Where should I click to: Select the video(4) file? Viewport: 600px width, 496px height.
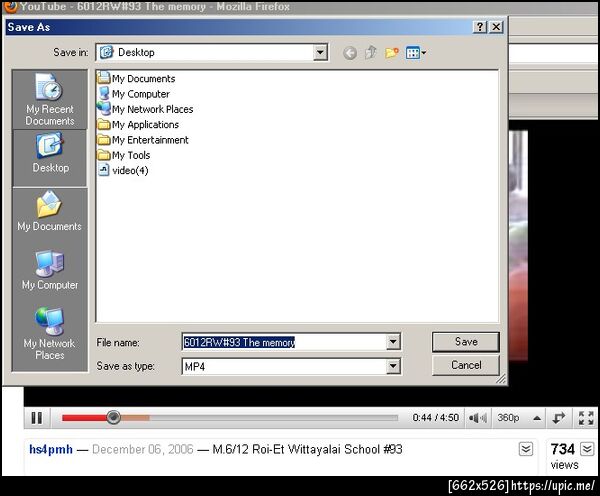[x=123, y=170]
